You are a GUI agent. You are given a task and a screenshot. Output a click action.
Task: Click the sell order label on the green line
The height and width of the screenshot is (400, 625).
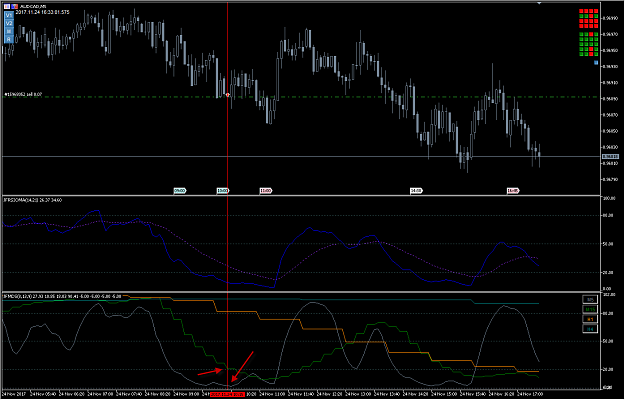(23, 95)
